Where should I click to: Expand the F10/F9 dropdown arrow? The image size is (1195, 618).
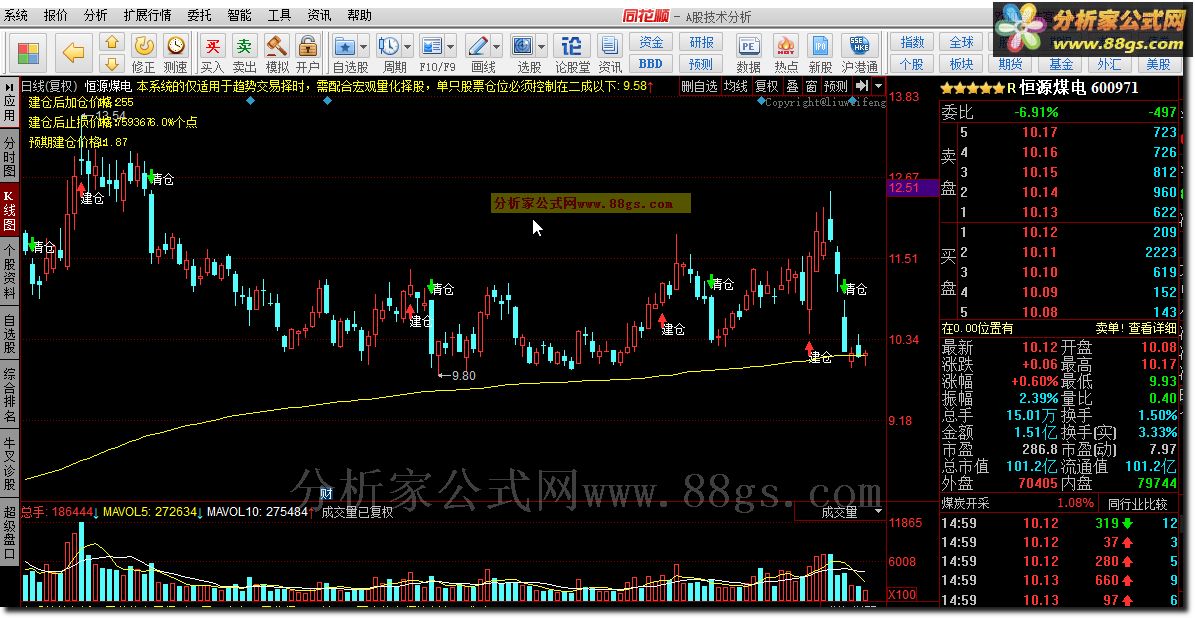coord(451,46)
